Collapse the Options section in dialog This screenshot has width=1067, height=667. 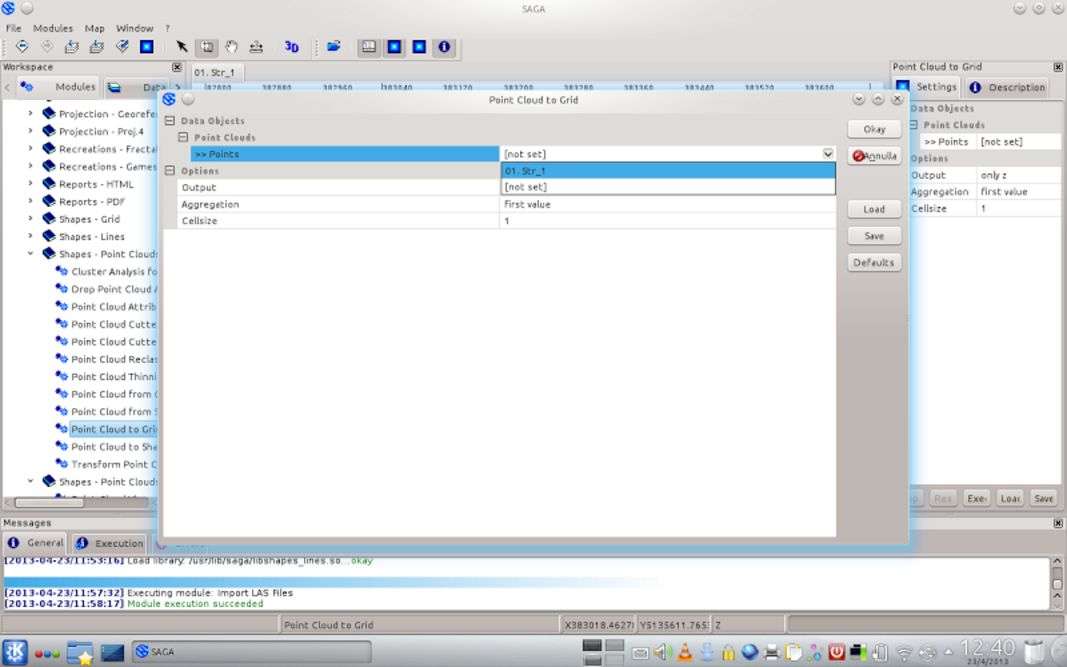coord(170,171)
